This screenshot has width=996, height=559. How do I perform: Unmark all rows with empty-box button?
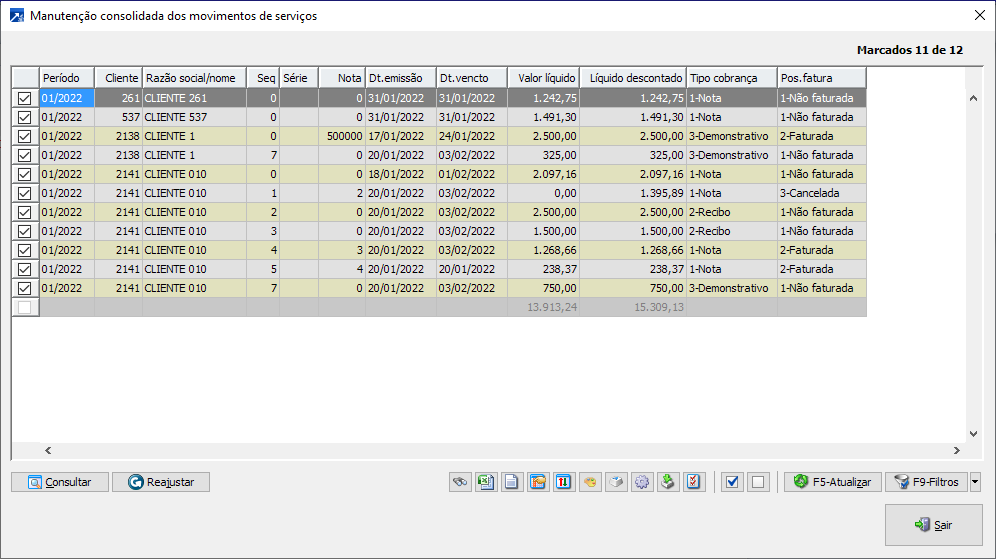pyautogui.click(x=758, y=482)
